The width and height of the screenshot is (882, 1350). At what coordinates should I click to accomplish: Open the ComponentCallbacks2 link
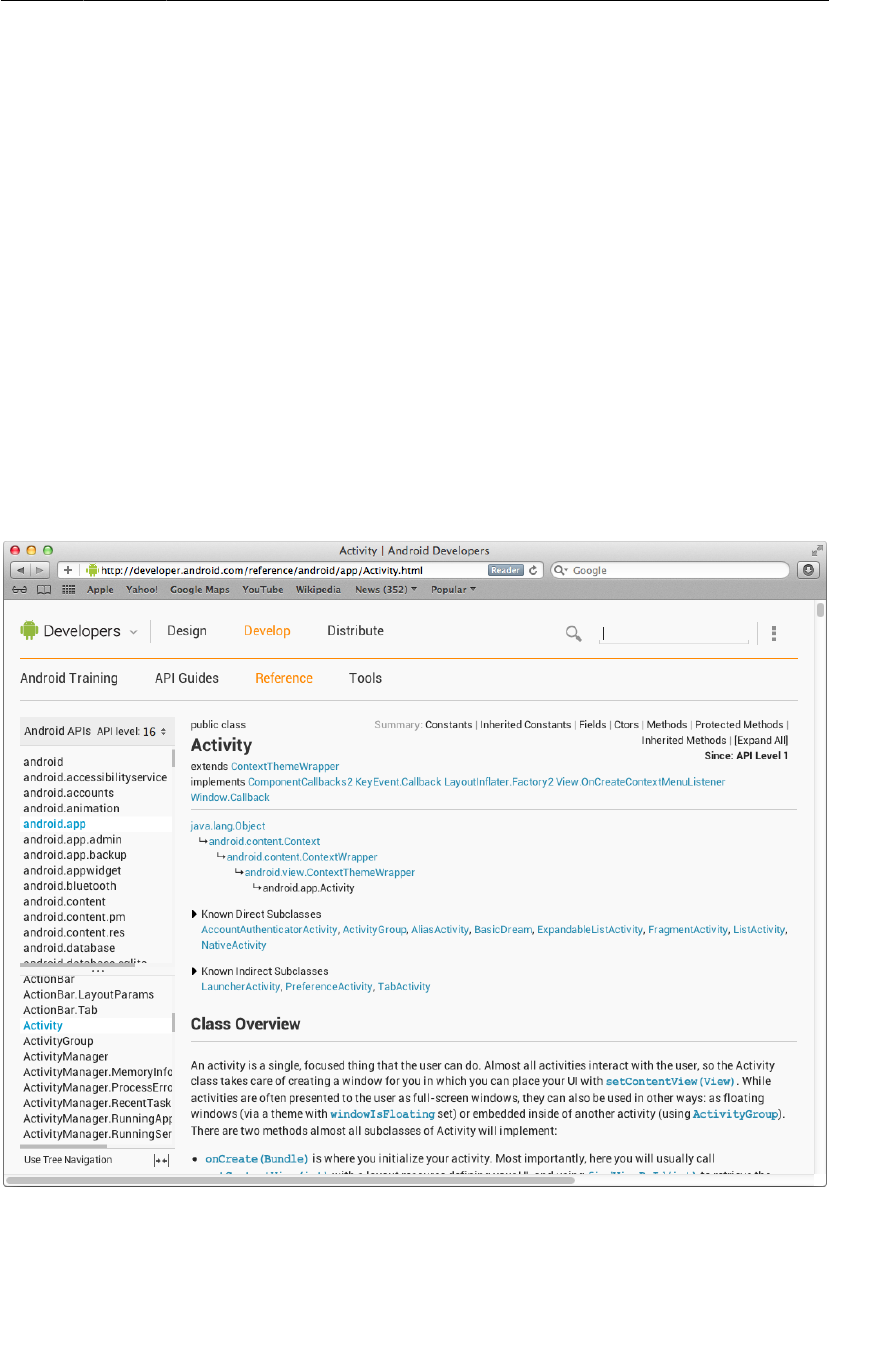(x=301, y=781)
